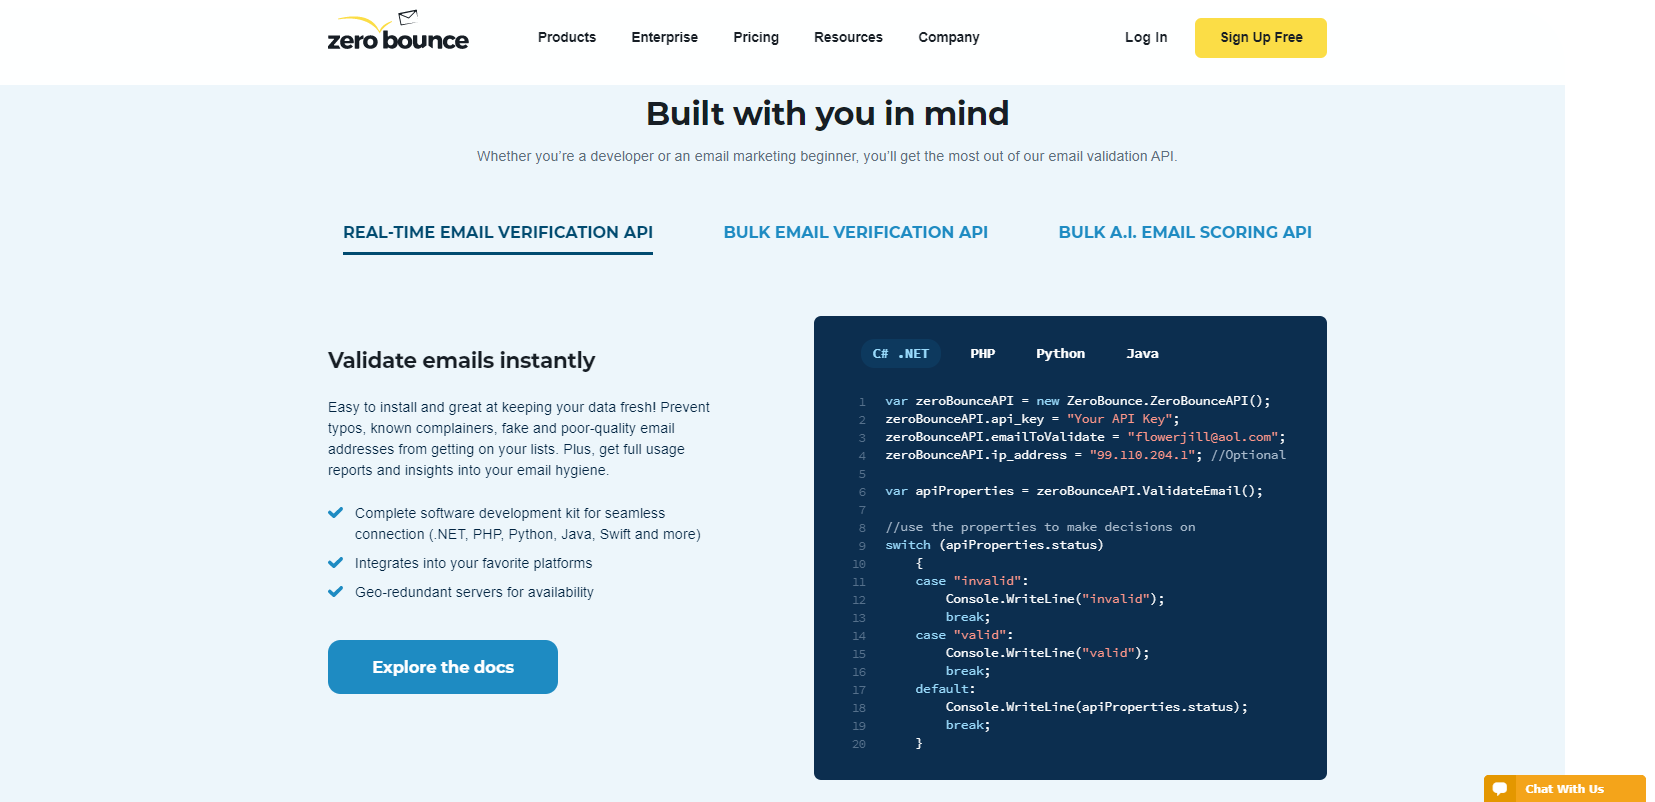Open the Chat With Us widget
The height and width of the screenshot is (802, 1655).
click(1564, 789)
